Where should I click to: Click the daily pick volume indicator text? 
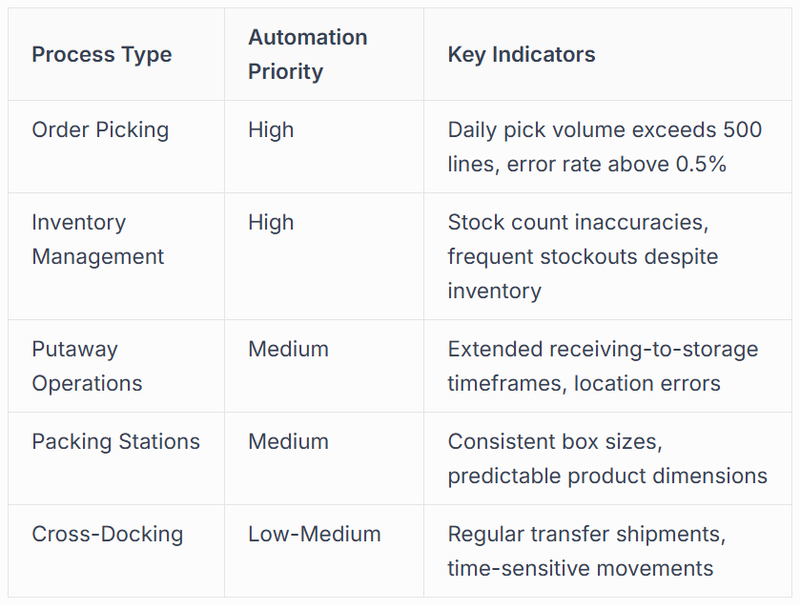pyautogui.click(x=604, y=130)
